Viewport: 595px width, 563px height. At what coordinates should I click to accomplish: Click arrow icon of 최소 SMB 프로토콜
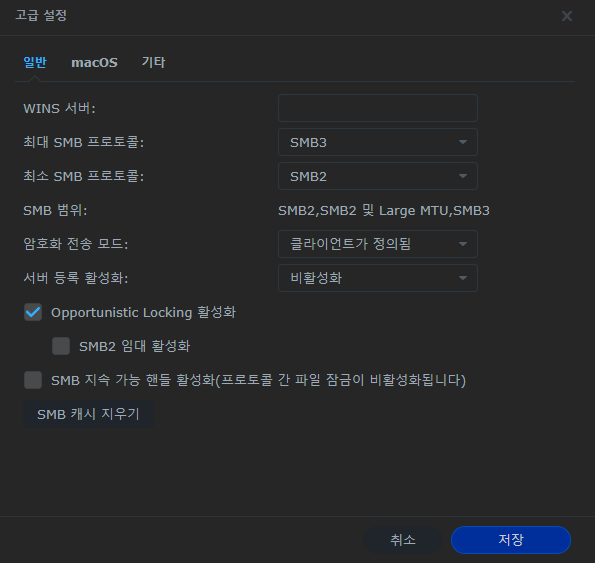pos(463,176)
